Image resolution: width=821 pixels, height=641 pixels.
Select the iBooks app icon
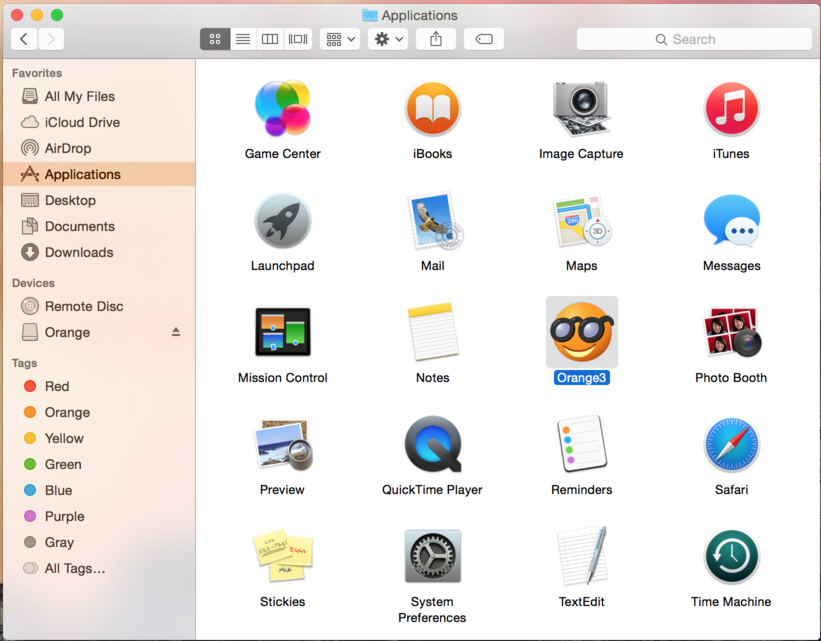tap(432, 108)
